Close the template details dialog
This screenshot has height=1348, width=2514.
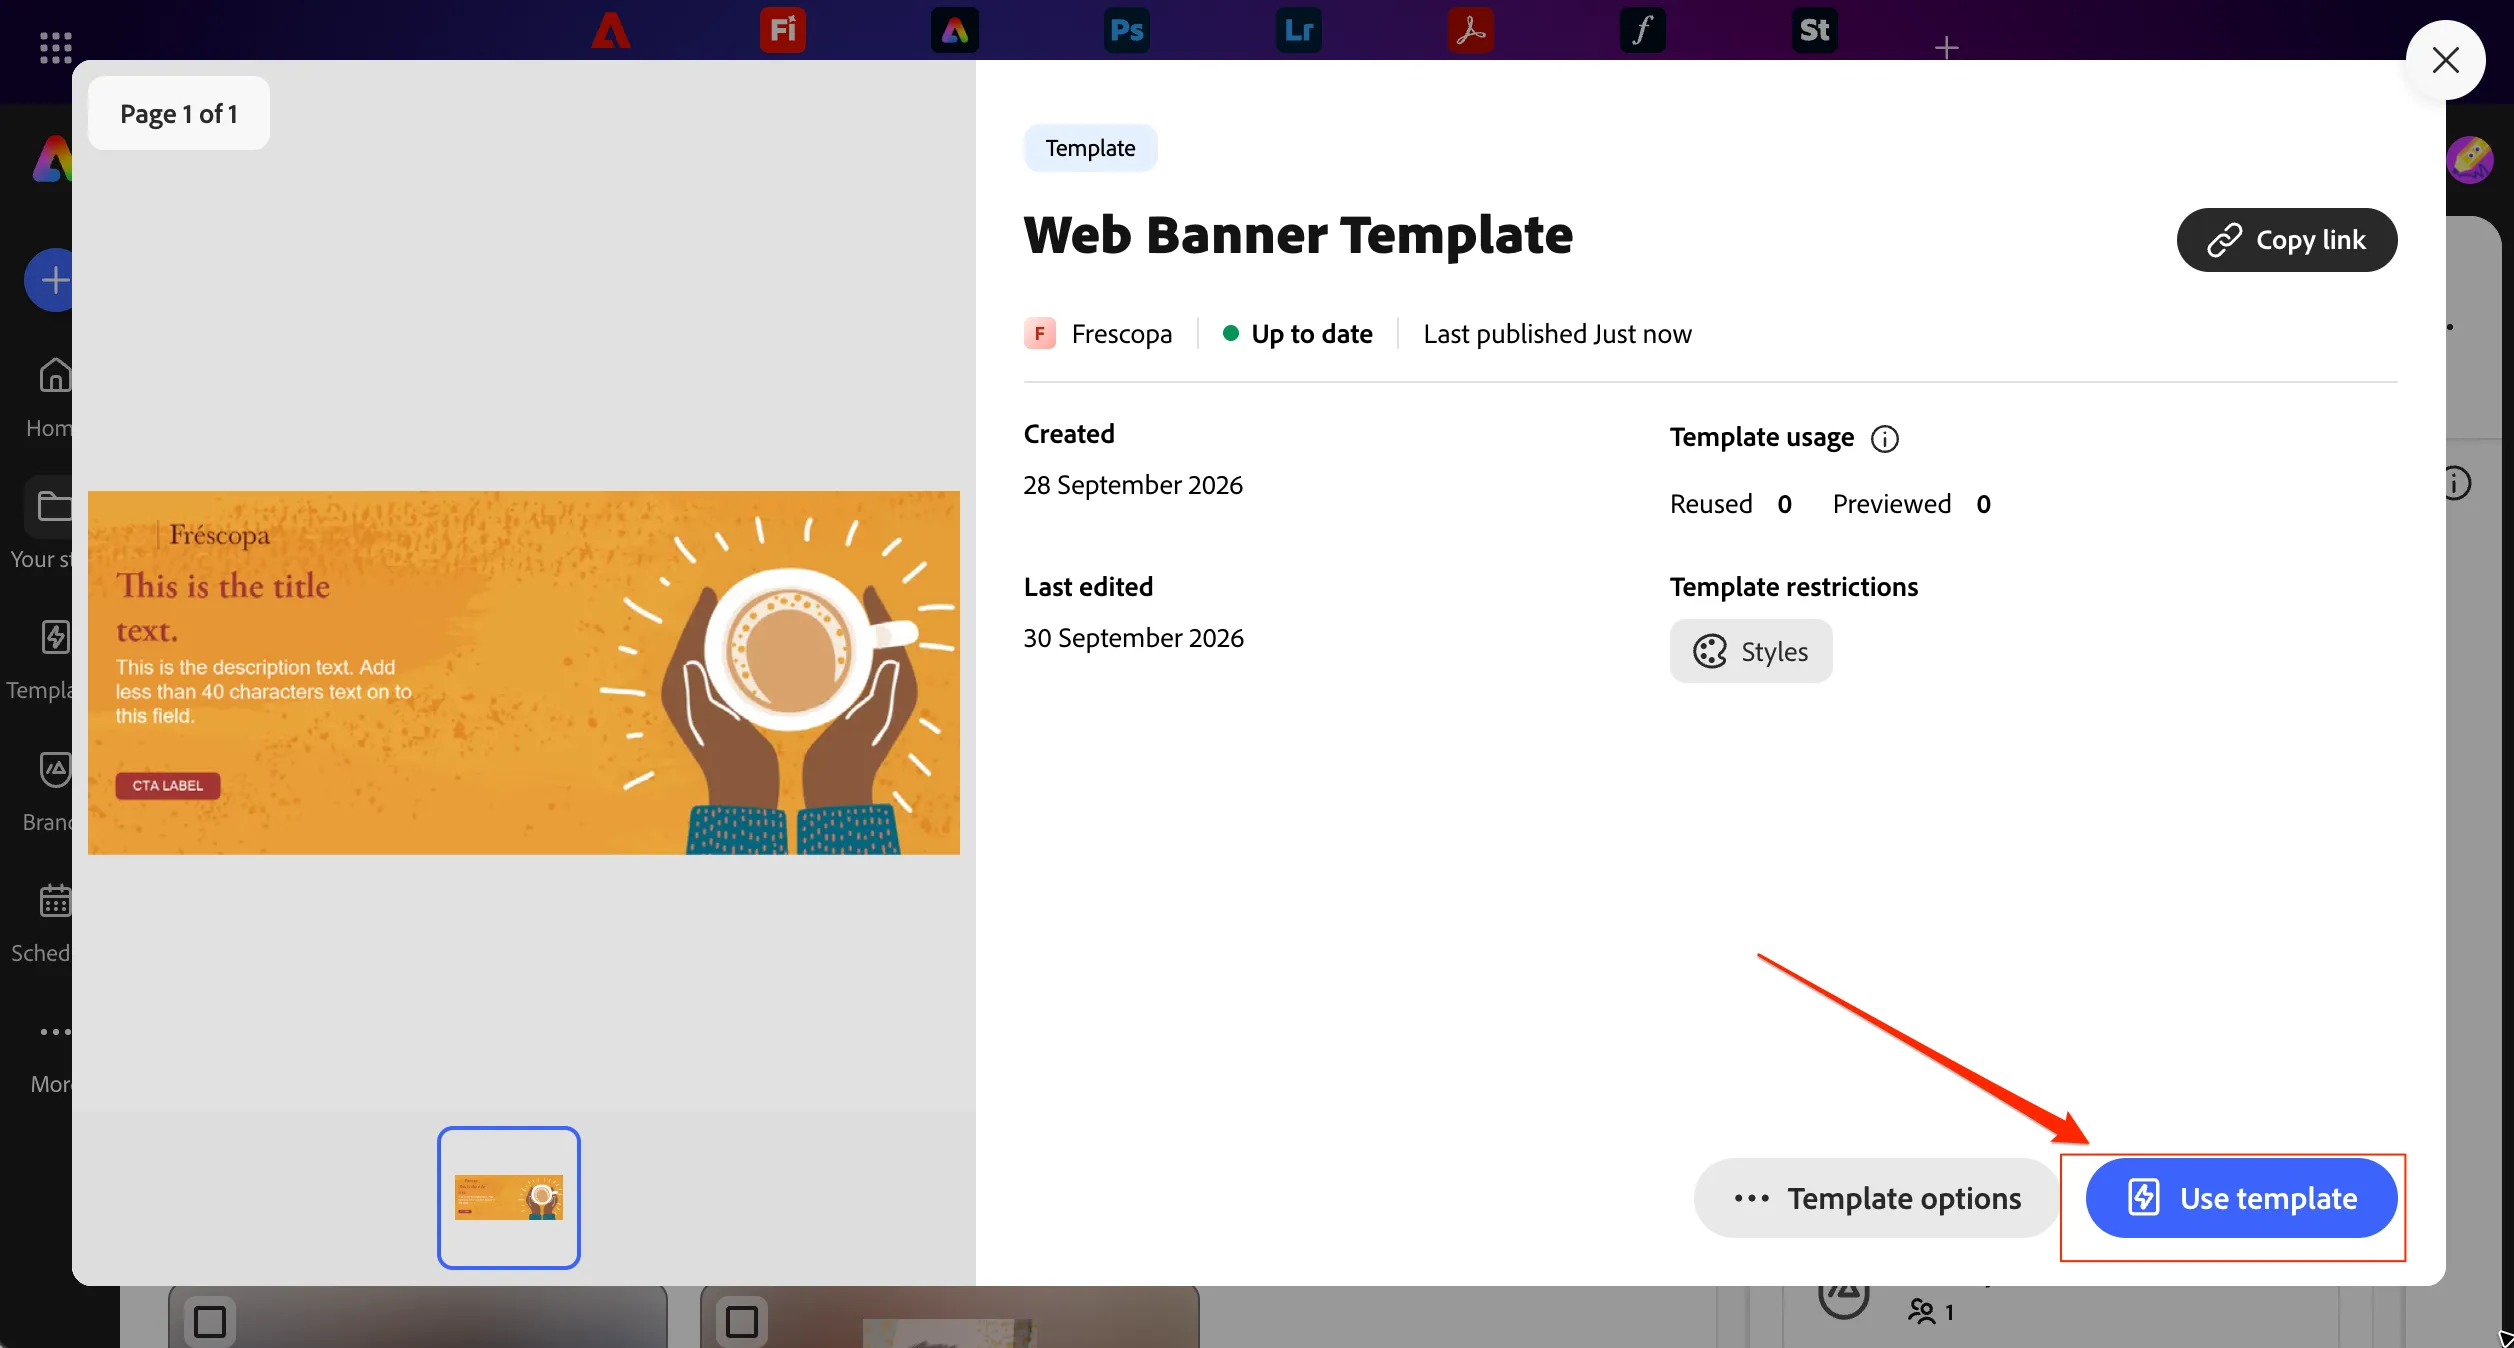(x=2446, y=60)
